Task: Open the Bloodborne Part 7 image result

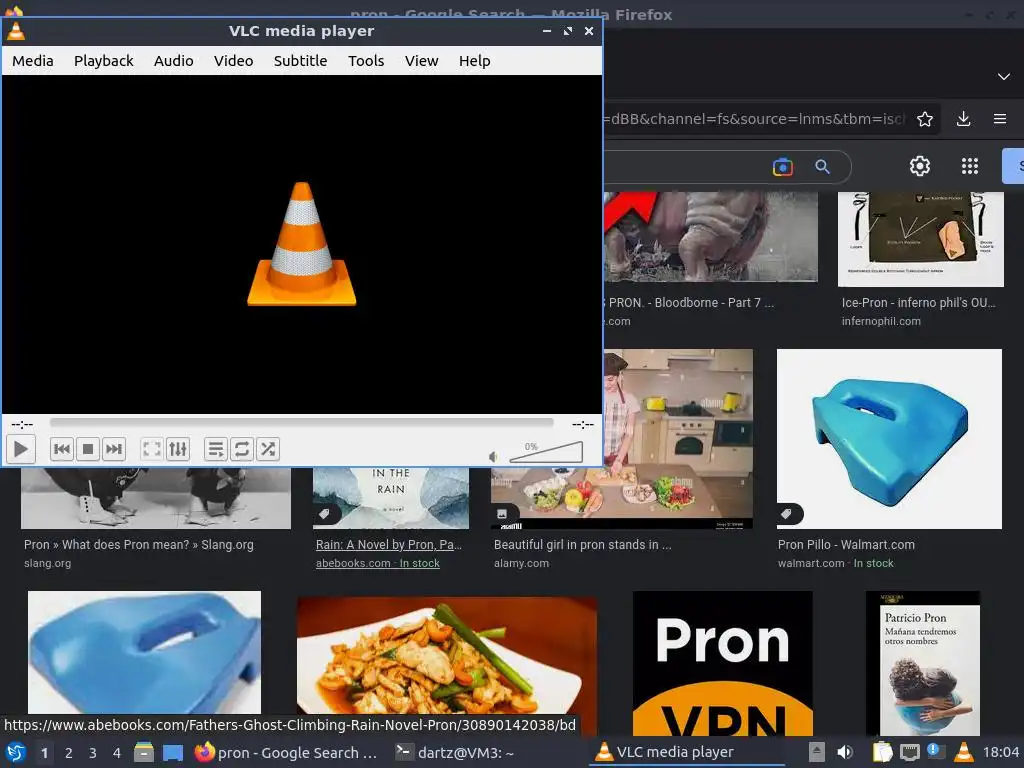Action: (x=711, y=236)
